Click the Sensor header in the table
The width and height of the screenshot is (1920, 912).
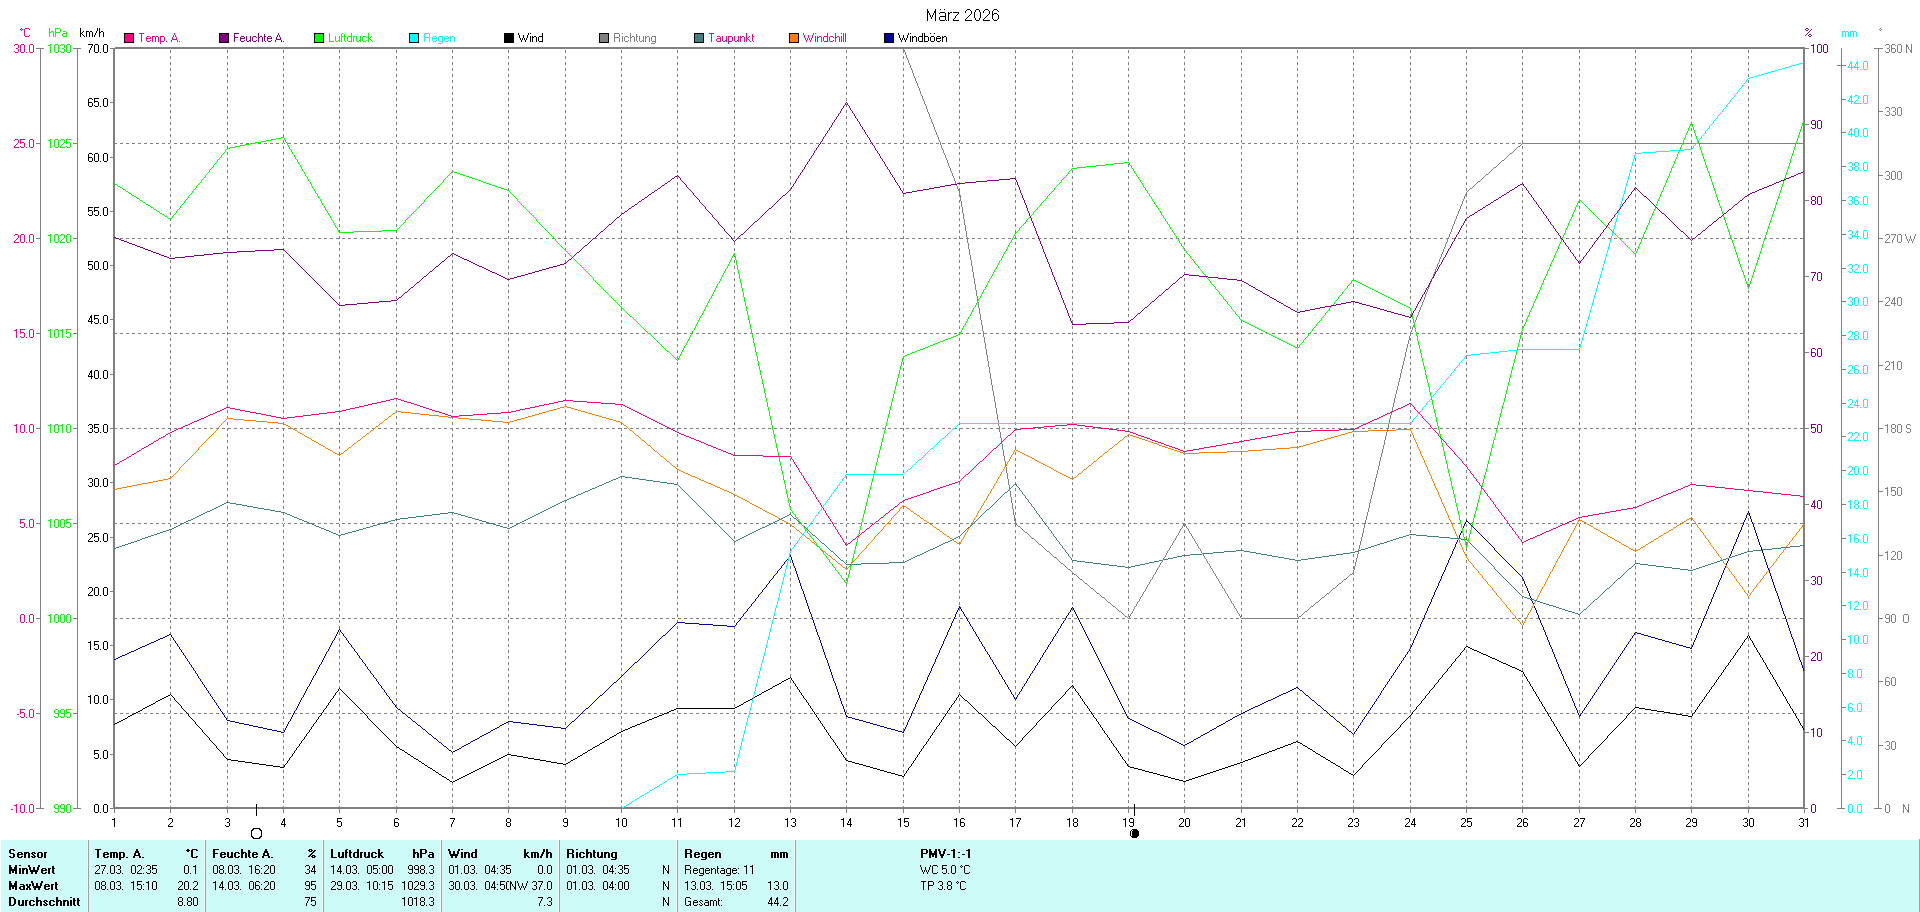(28, 854)
